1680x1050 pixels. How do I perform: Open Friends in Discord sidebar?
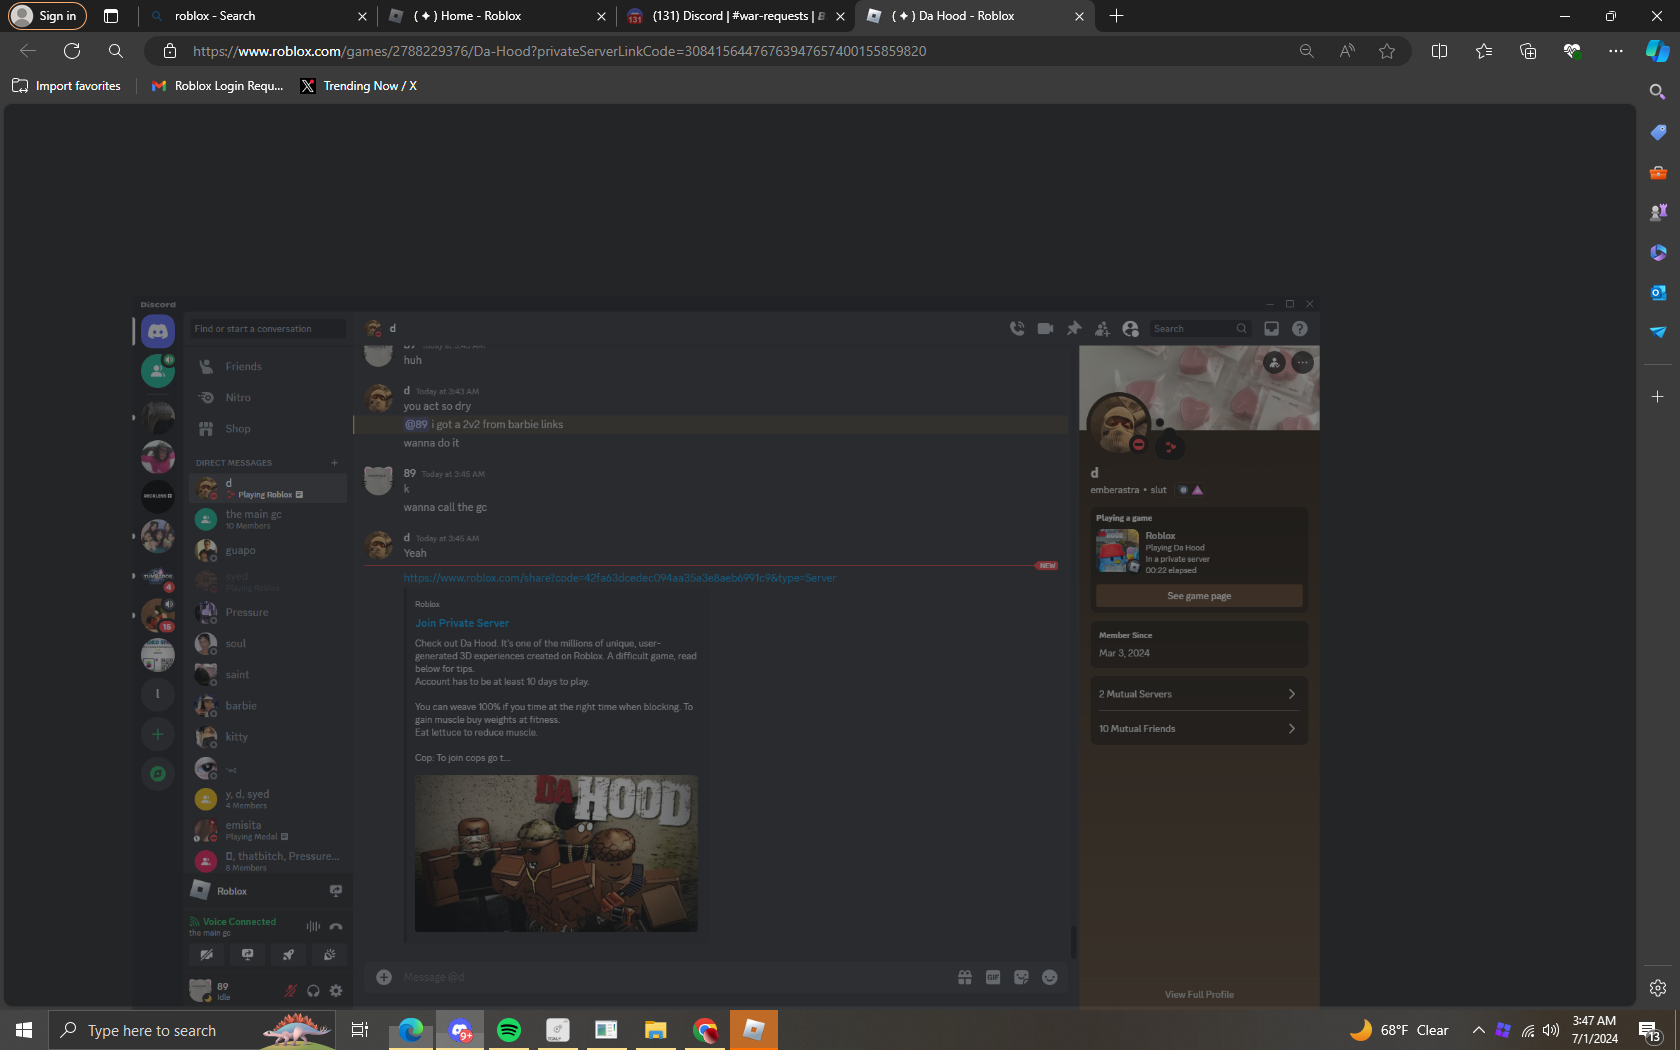[267, 367]
